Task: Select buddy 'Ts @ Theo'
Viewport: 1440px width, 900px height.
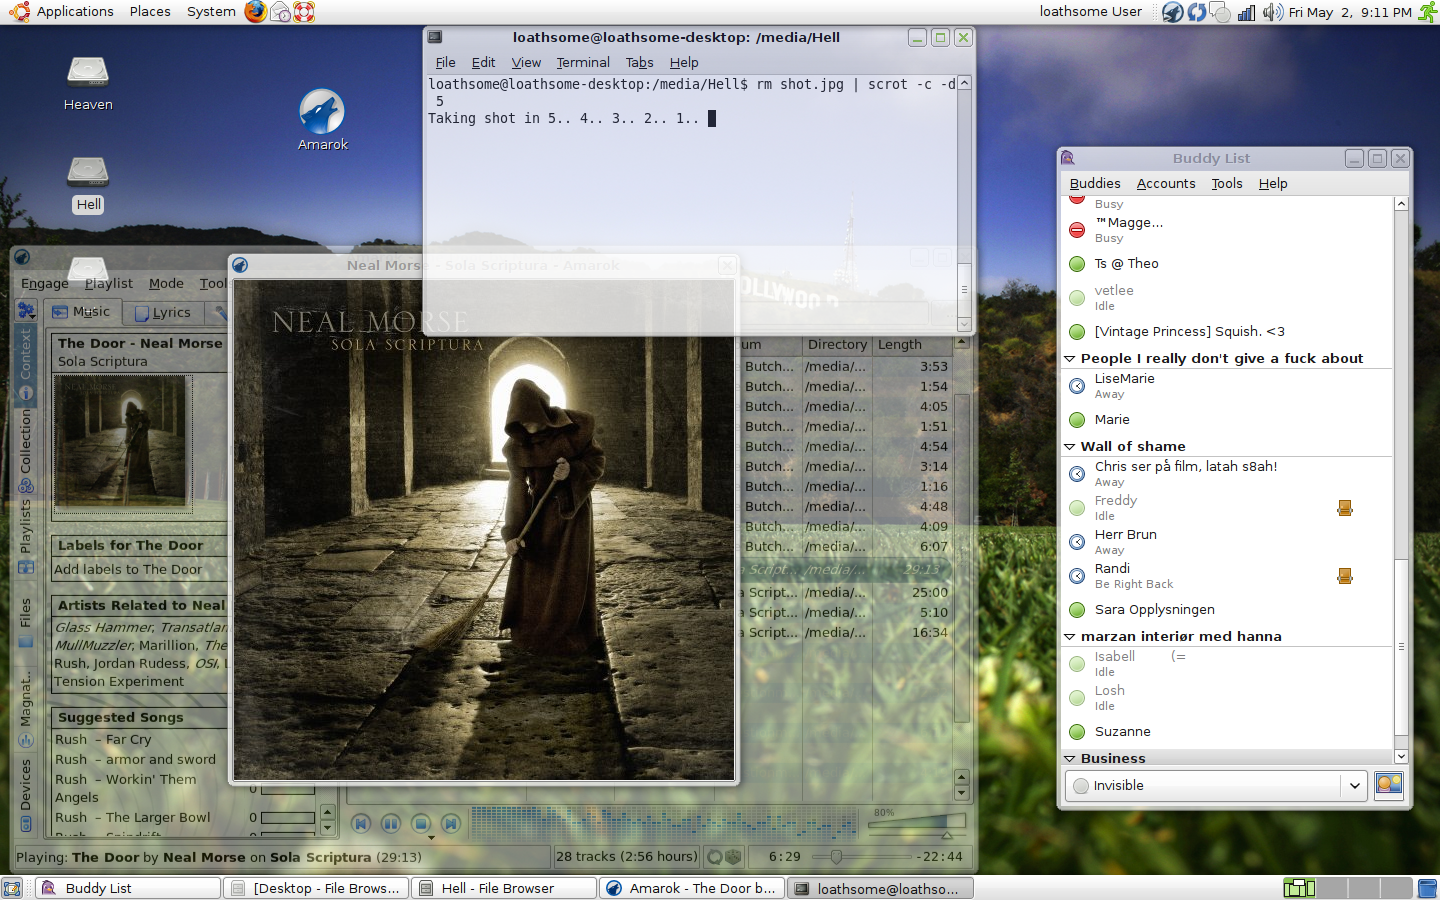Action: tap(1227, 264)
